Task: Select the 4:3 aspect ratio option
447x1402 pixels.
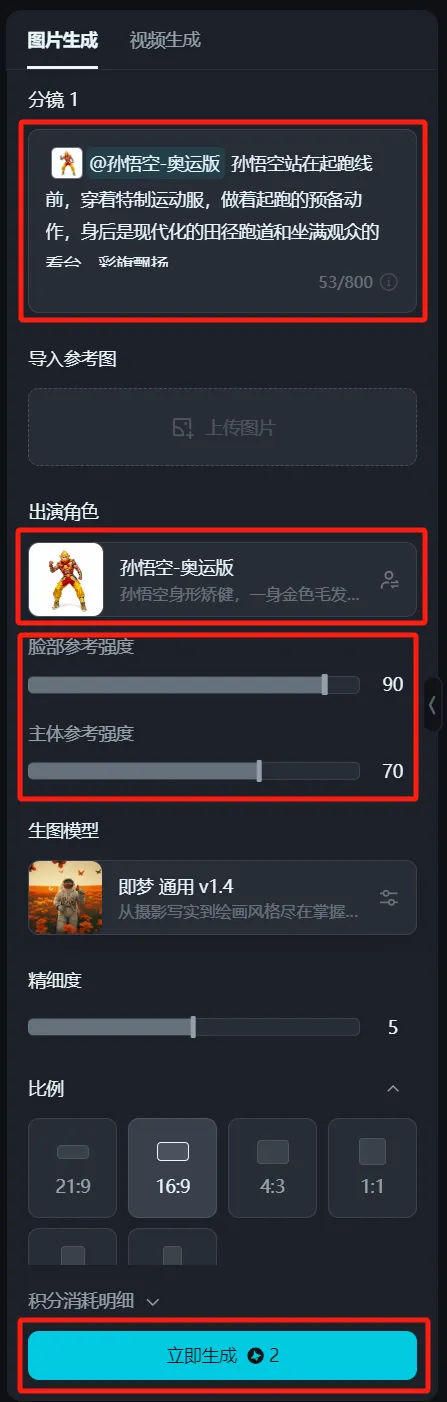Action: [x=273, y=1167]
